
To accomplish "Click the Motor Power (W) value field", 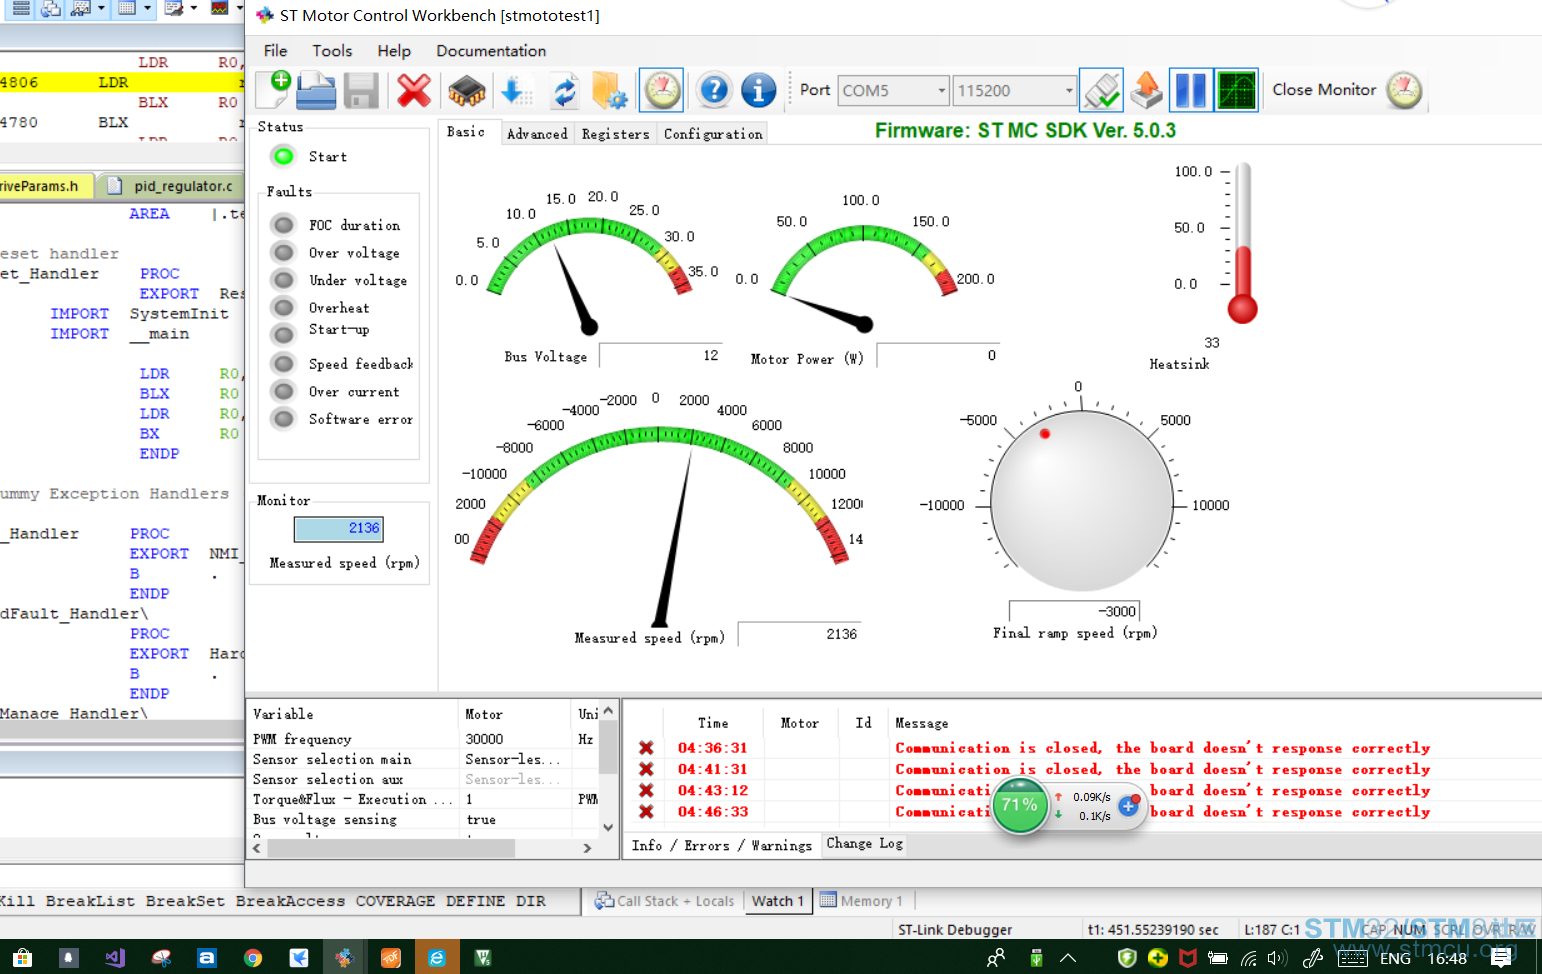I will pos(938,355).
